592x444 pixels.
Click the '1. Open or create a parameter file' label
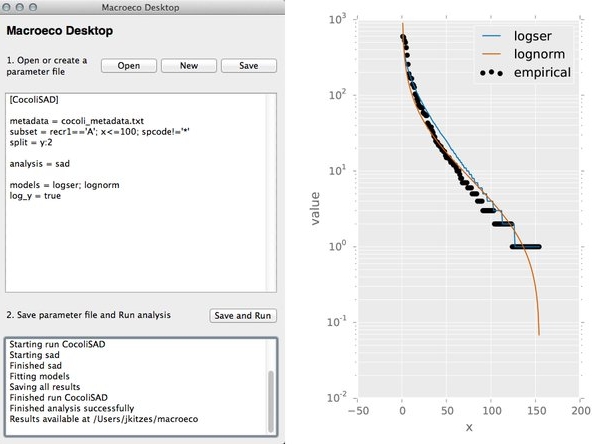pos(47,66)
